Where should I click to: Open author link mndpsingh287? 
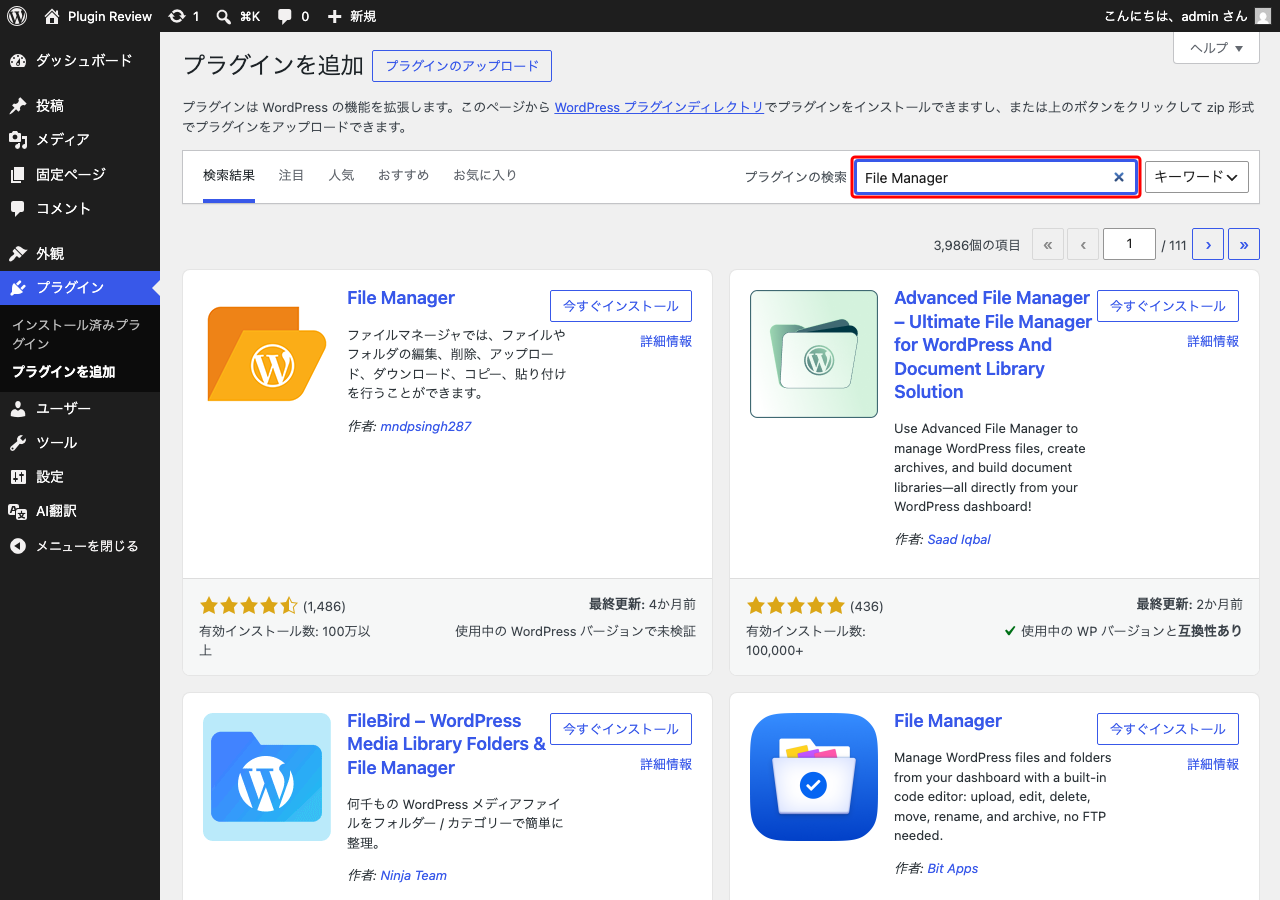(426, 426)
